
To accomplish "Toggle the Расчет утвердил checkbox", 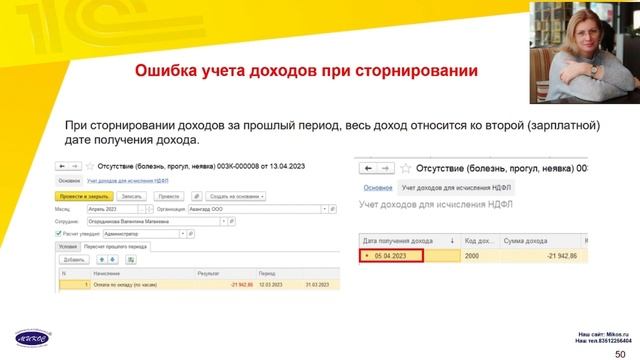I will click(x=58, y=233).
